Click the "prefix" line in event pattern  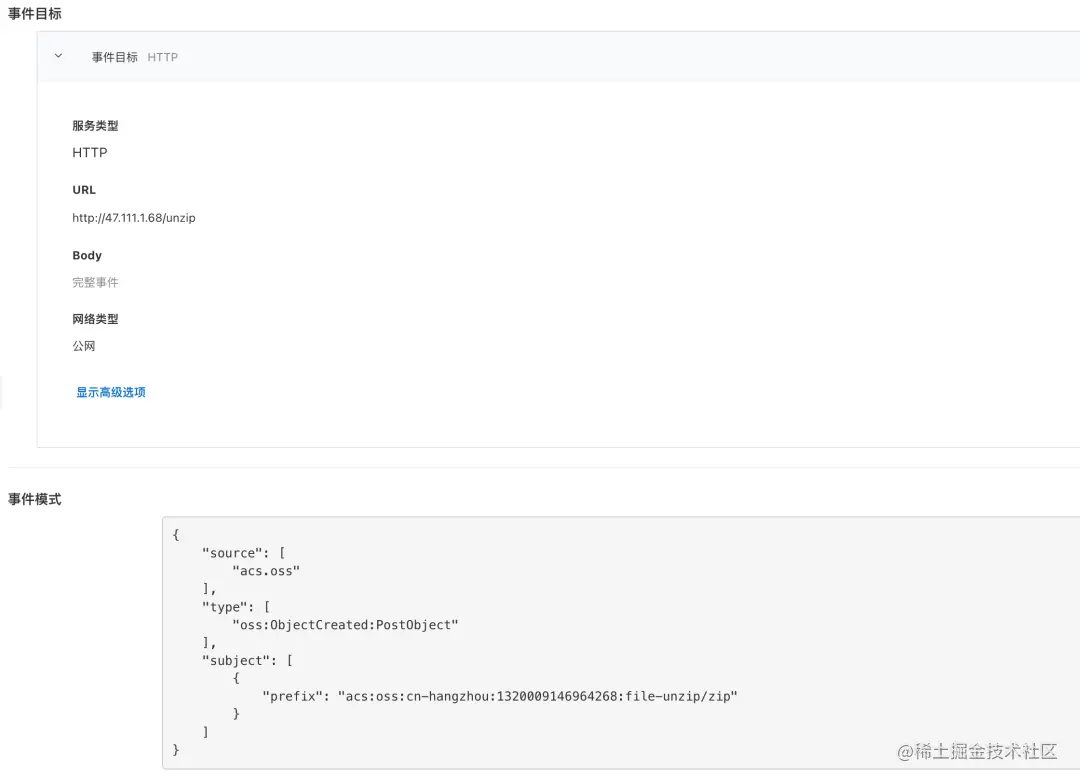pos(500,697)
